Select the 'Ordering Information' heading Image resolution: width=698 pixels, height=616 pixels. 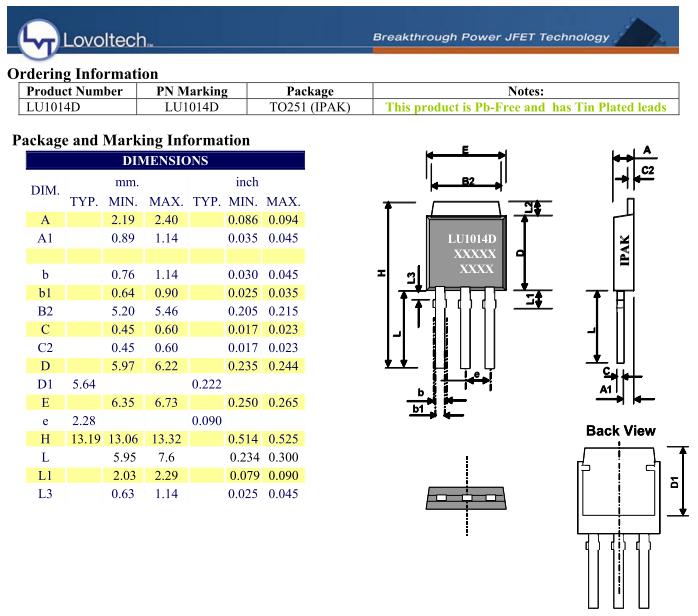point(83,73)
